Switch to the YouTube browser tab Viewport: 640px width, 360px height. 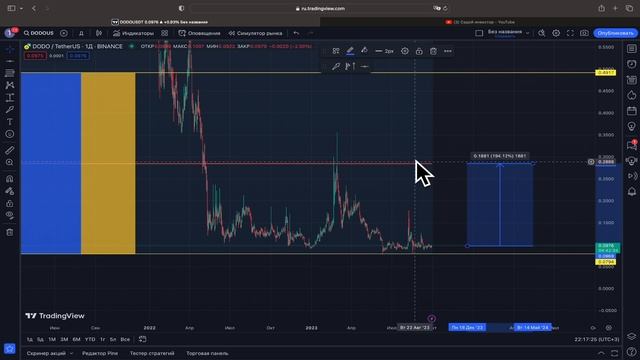pos(480,22)
